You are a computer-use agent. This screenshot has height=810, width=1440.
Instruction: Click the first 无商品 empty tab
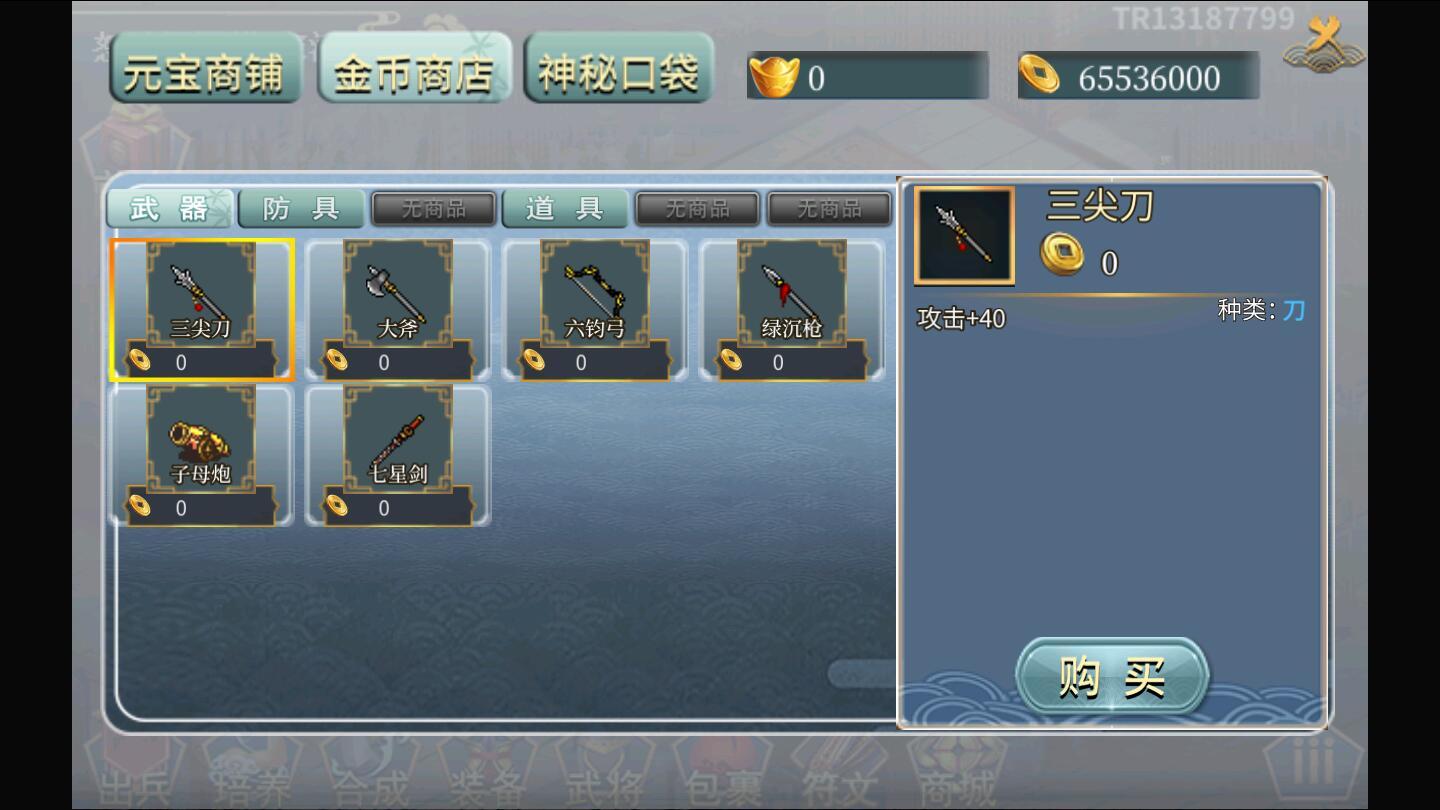pyautogui.click(x=434, y=209)
